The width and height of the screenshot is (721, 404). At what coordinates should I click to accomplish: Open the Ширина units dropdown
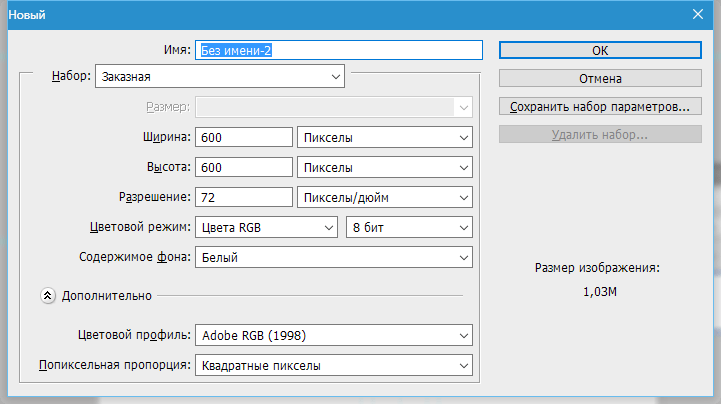tap(385, 137)
